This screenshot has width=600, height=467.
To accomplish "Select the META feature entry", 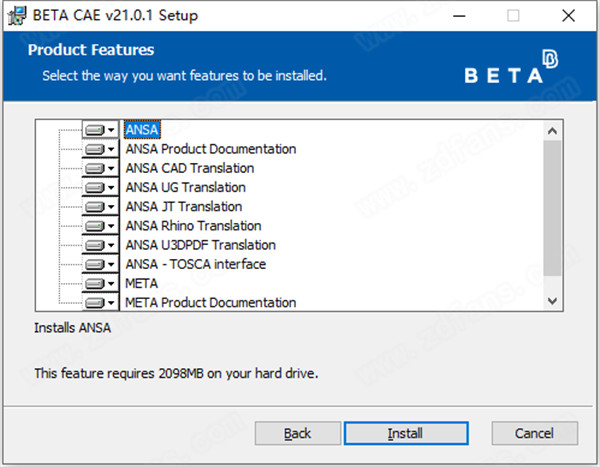I will click(142, 284).
